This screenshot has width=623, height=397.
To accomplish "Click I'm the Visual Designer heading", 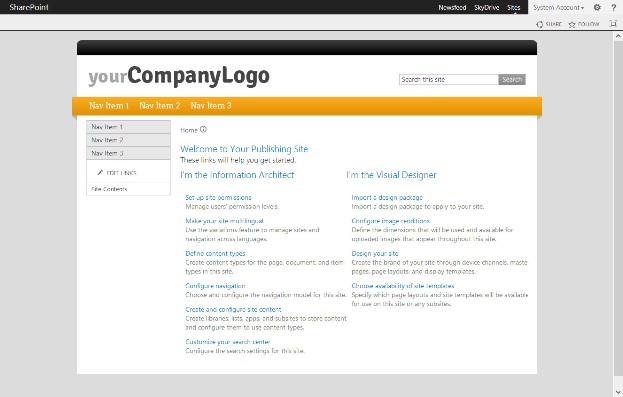I will coord(391,175).
